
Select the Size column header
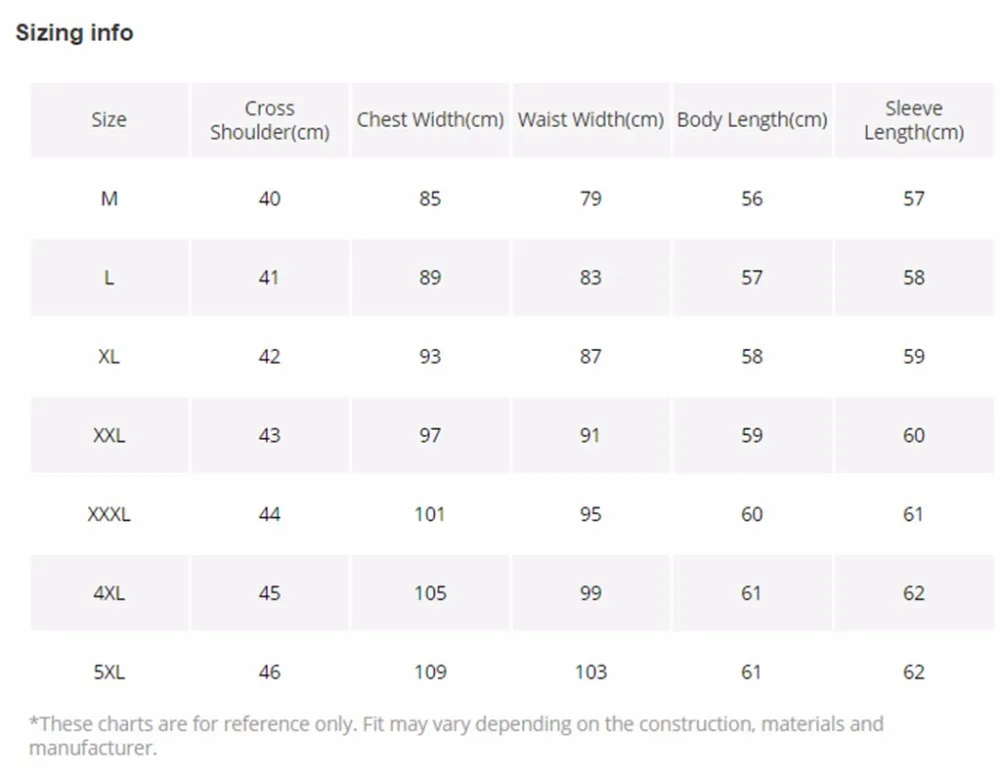109,120
